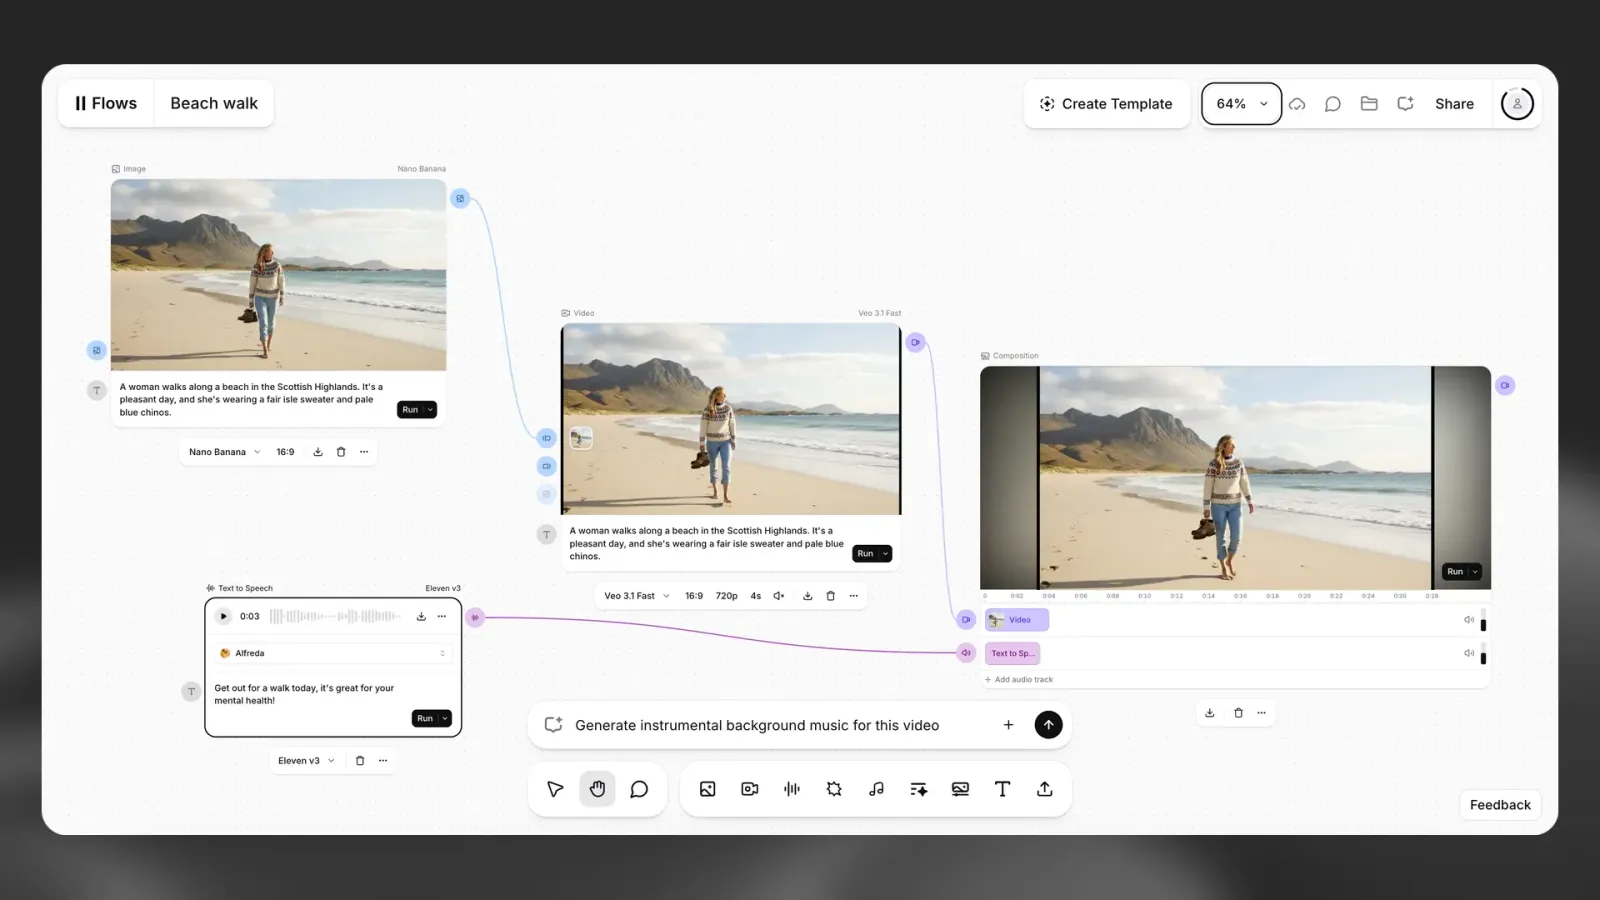Image resolution: width=1600 pixels, height=900 pixels.
Task: Click the upload icon in the toolbar
Action: pos(1044,789)
